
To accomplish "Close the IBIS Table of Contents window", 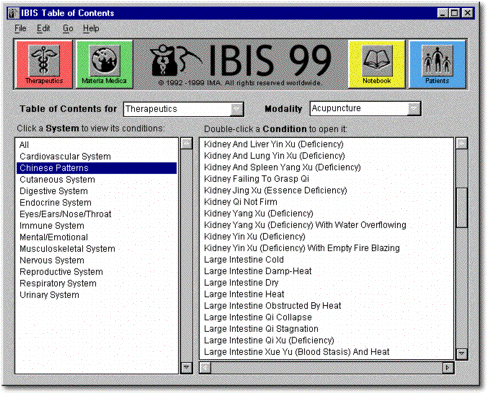I will point(468,13).
